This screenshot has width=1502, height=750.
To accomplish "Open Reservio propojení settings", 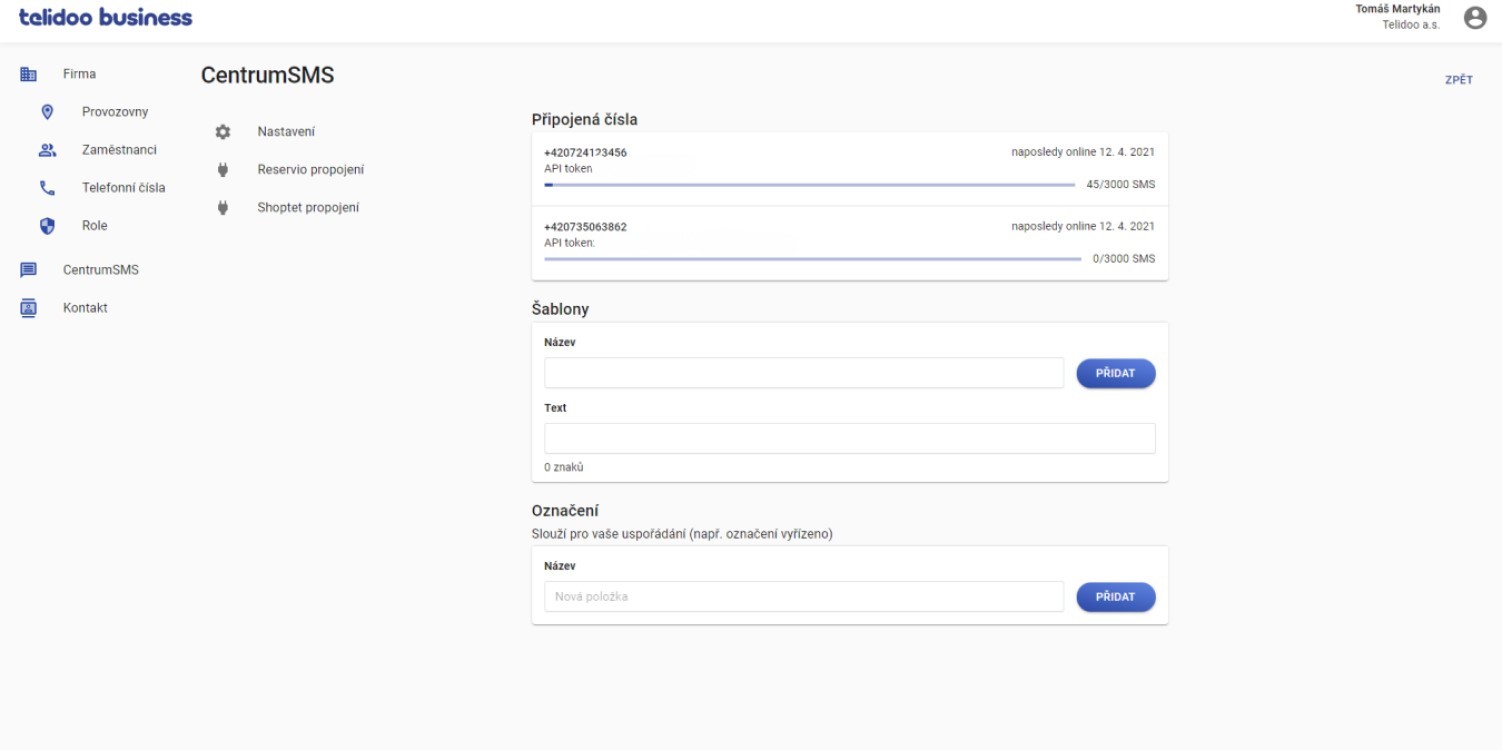I will 311,170.
